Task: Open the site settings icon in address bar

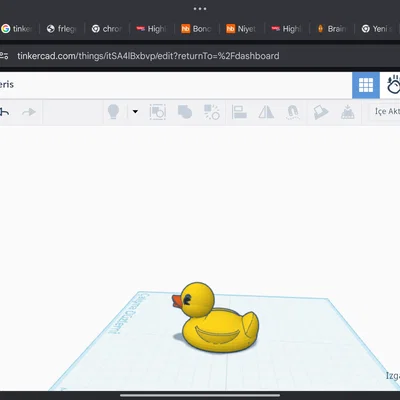Action: [x=4, y=56]
